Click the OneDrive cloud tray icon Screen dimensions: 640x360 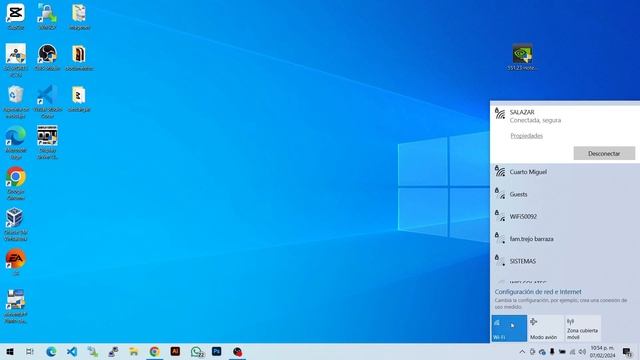pos(542,352)
